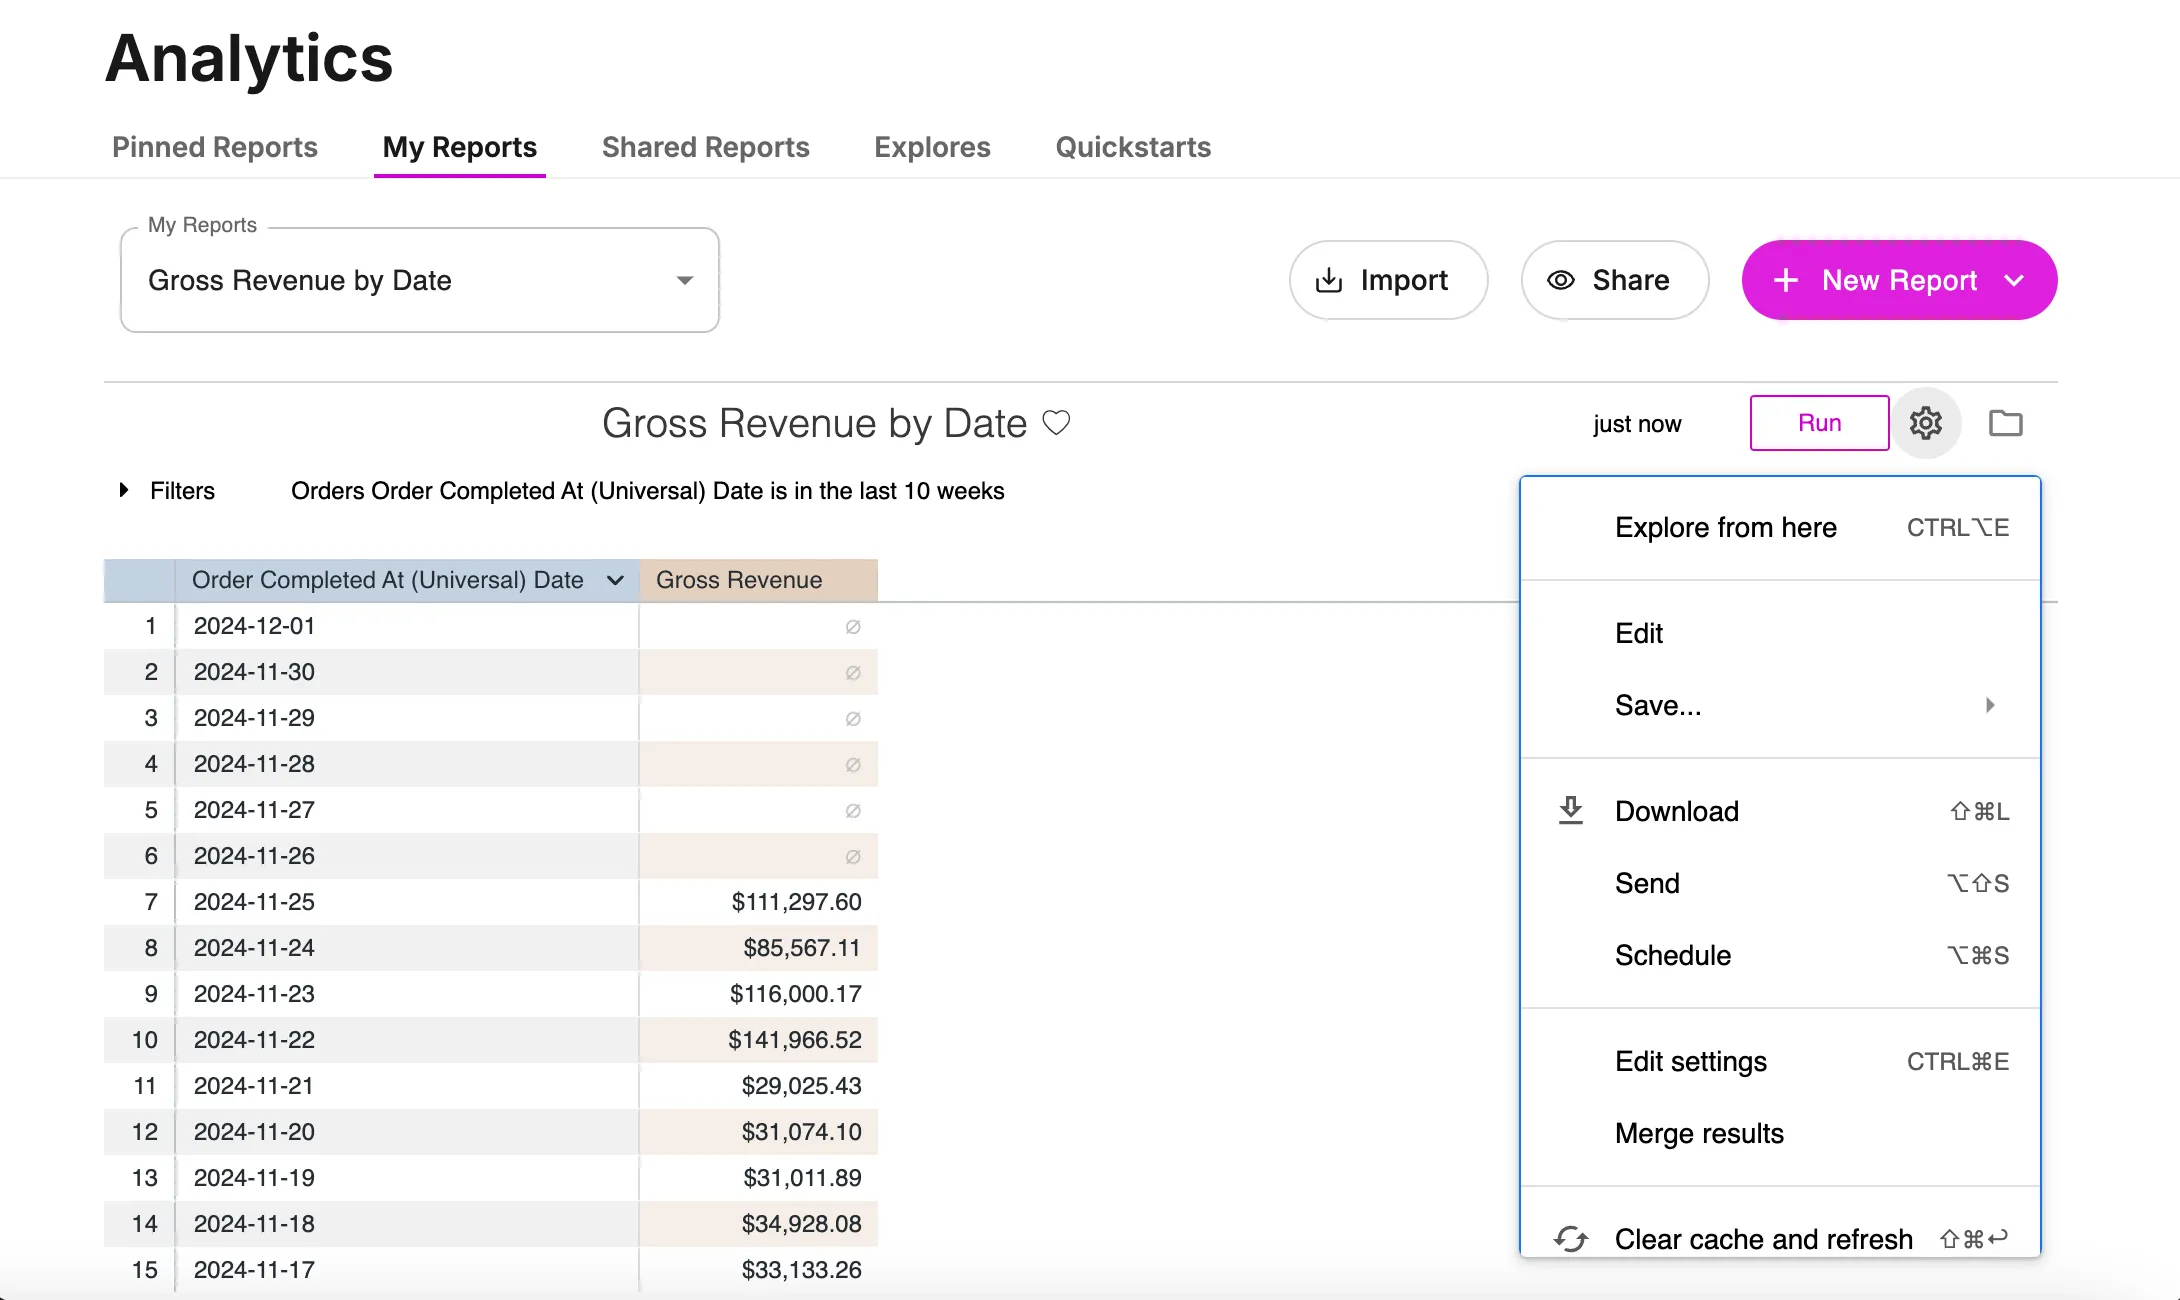
Task: Click the null symbol in the 2024-12-01 row
Action: 853,627
